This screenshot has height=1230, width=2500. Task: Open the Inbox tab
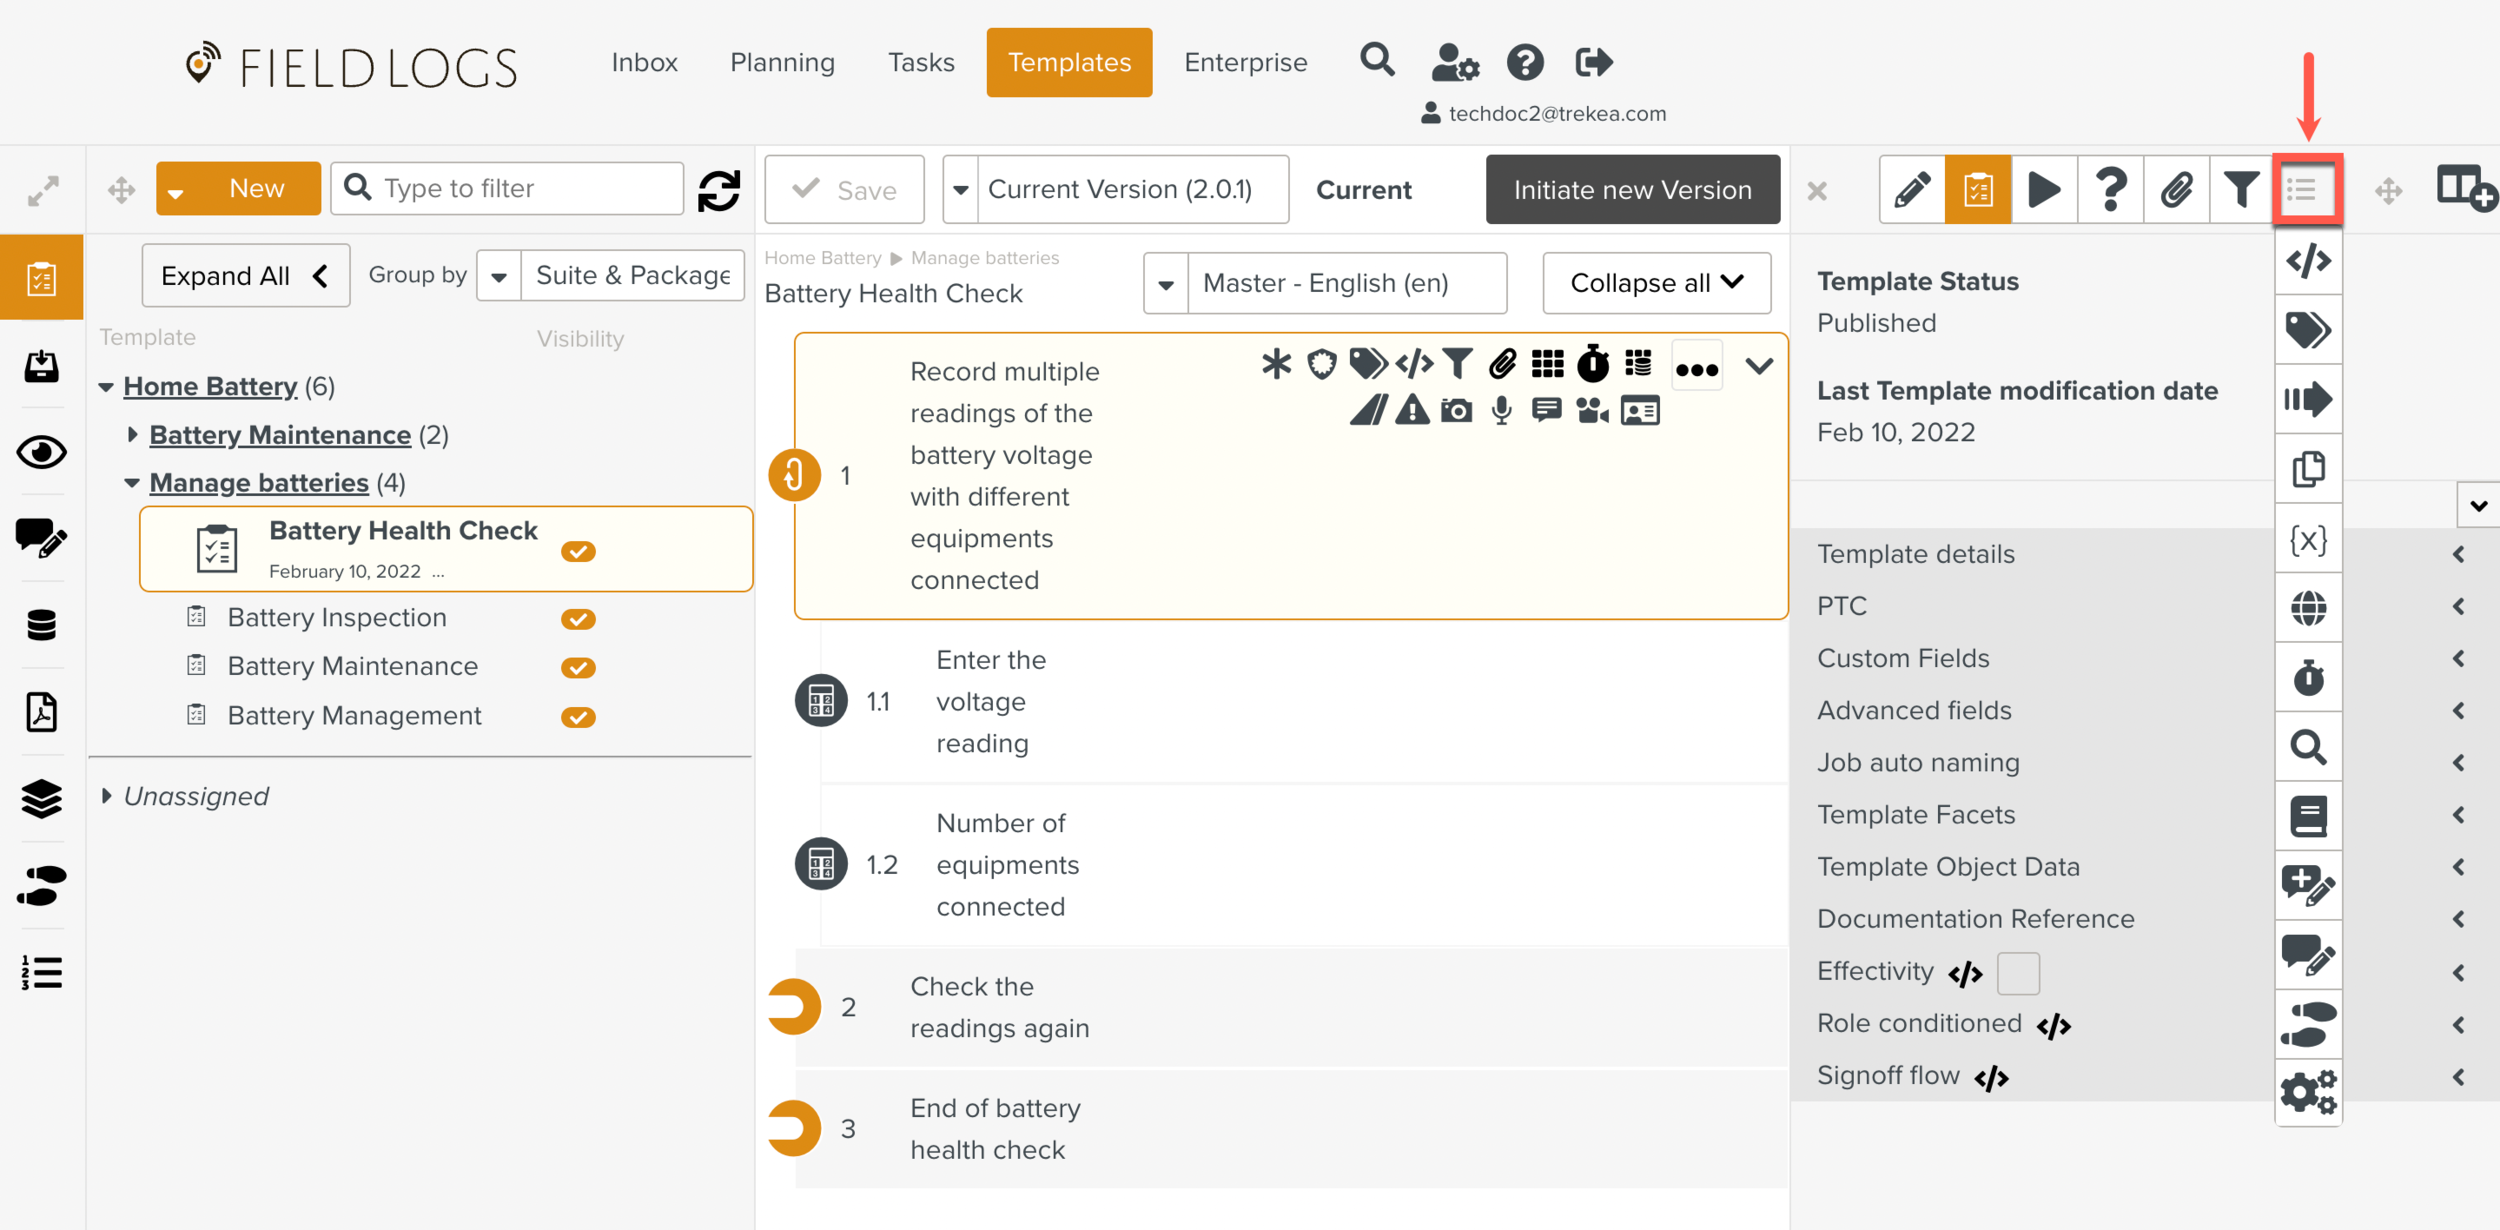[x=644, y=62]
